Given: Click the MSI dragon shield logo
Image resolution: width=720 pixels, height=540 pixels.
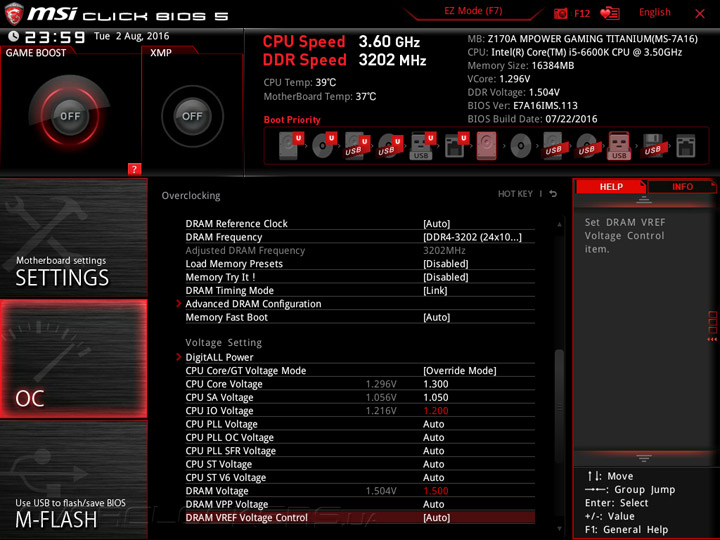Looking at the screenshot, I should [14, 14].
